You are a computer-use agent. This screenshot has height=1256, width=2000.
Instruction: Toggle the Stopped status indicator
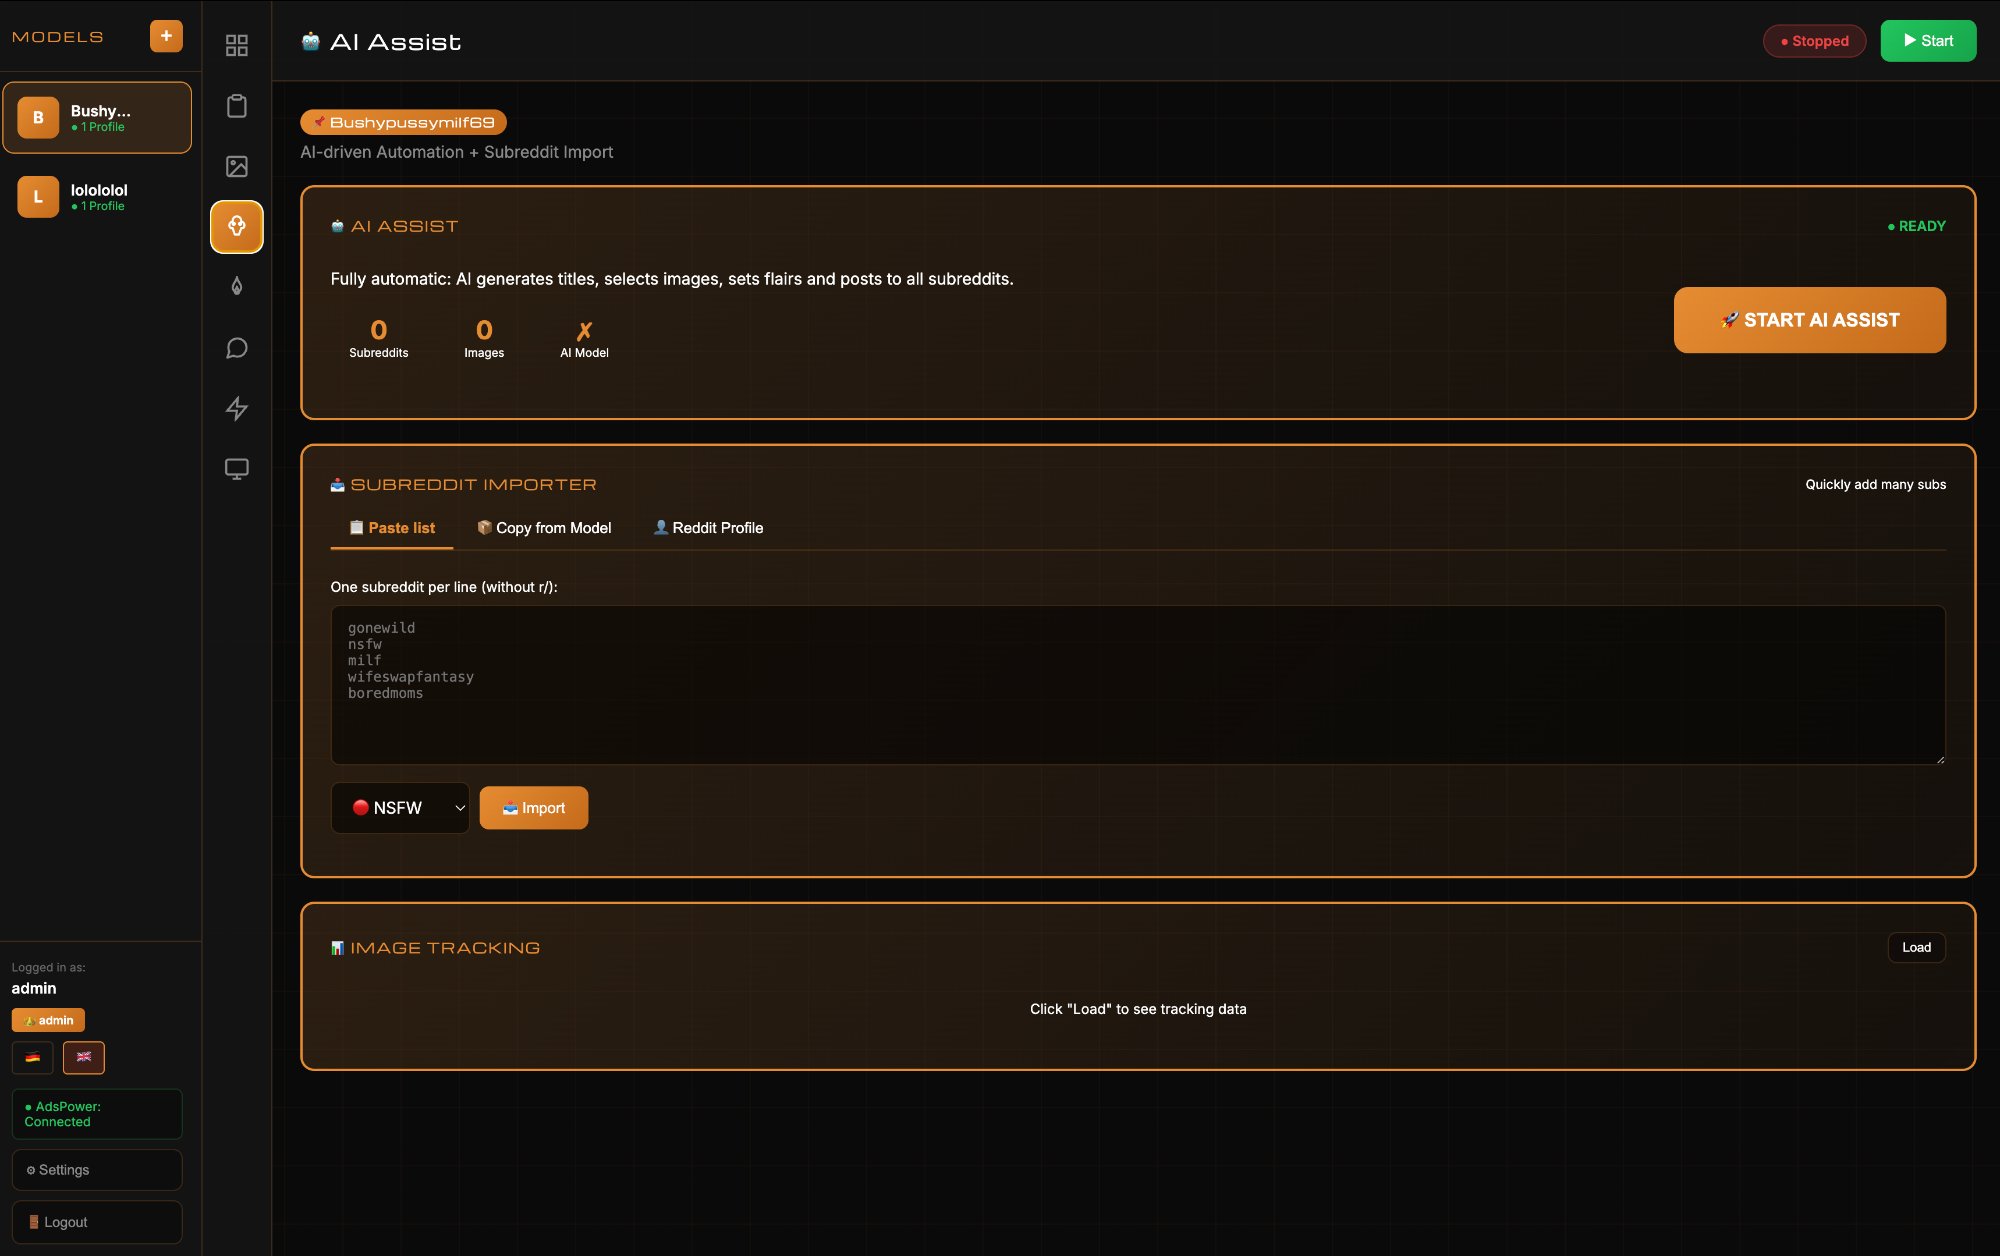tap(1814, 41)
